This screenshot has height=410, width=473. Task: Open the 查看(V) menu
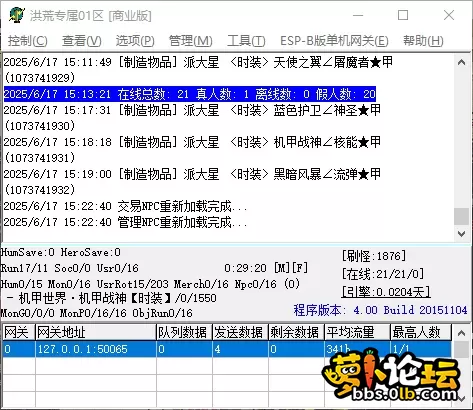click(x=82, y=41)
